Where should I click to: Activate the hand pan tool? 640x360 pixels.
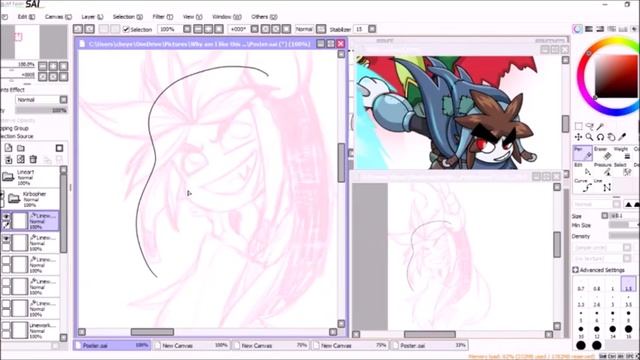click(611, 137)
